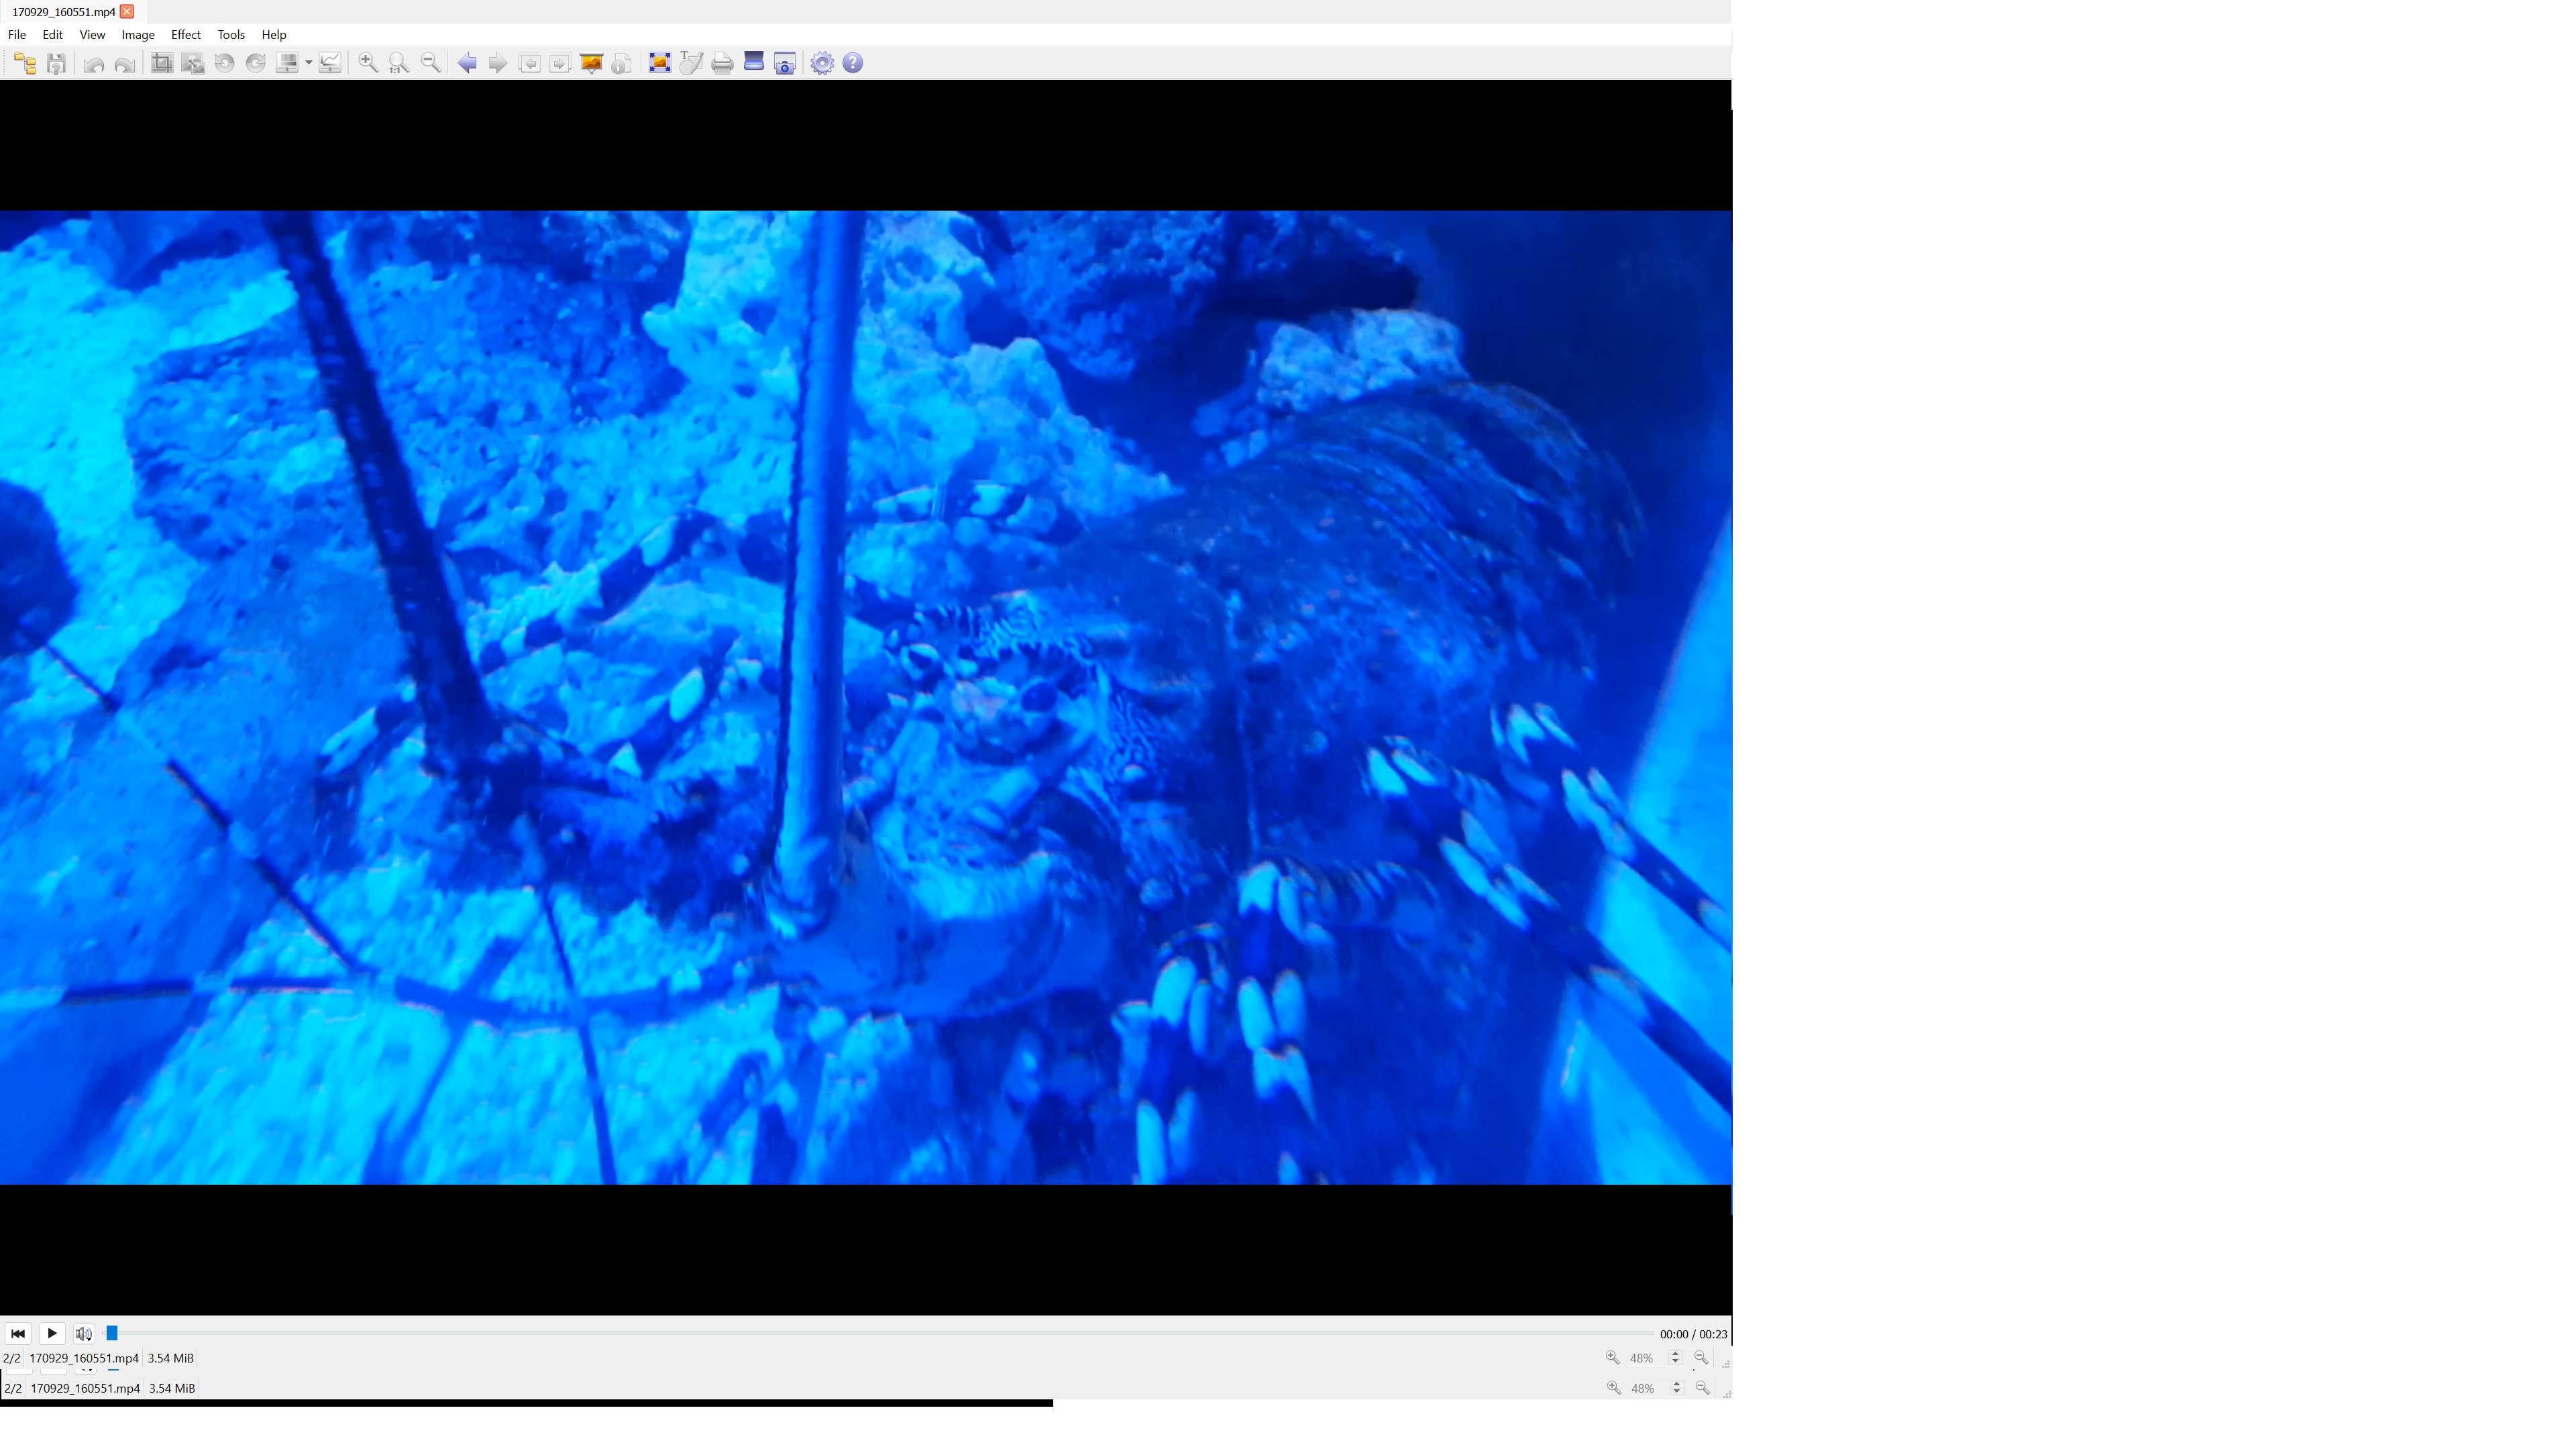Play the video

point(52,1333)
